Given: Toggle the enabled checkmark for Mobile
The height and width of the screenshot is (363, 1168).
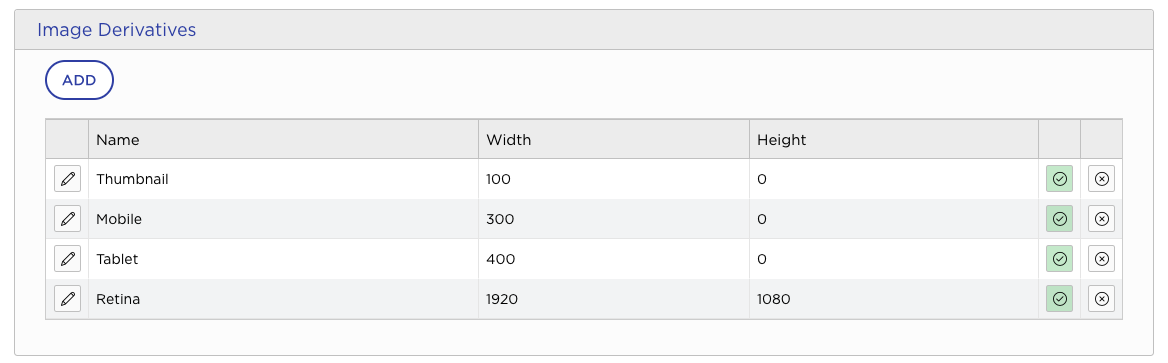Looking at the screenshot, I should (1059, 219).
